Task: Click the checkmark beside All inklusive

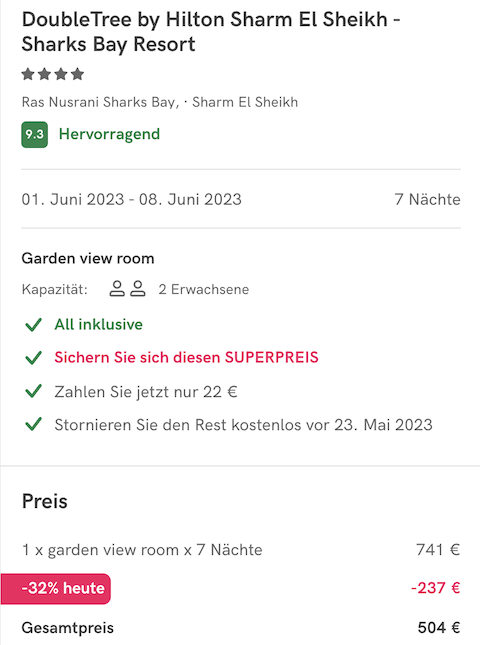Action: point(33,325)
